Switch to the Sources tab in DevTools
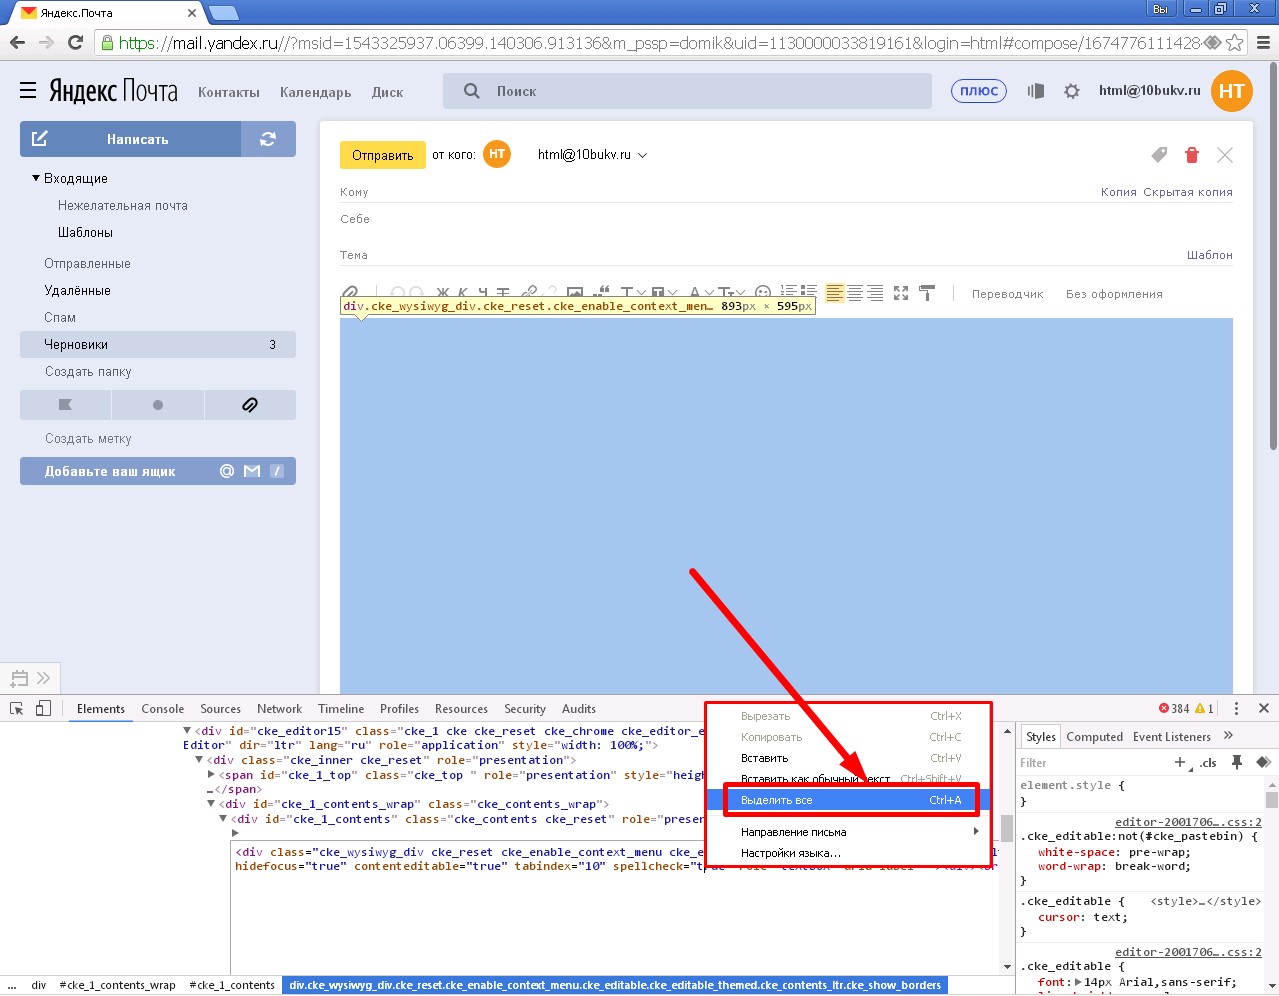Image resolution: width=1279 pixels, height=996 pixels. [x=220, y=709]
